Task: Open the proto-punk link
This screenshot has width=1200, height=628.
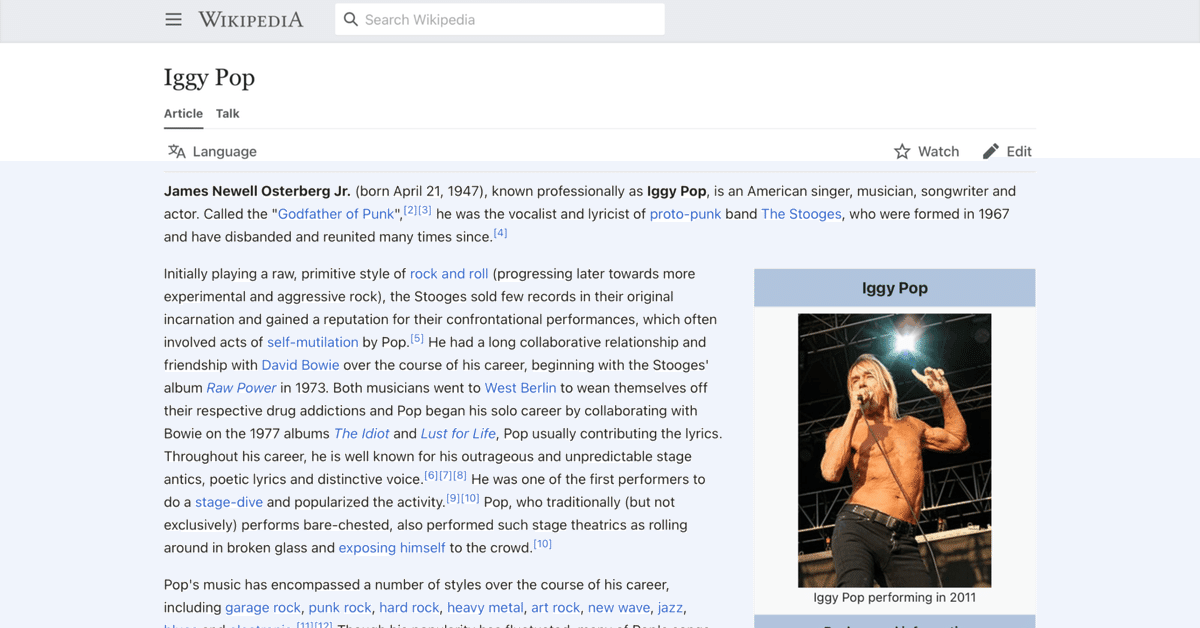Action: 685,214
